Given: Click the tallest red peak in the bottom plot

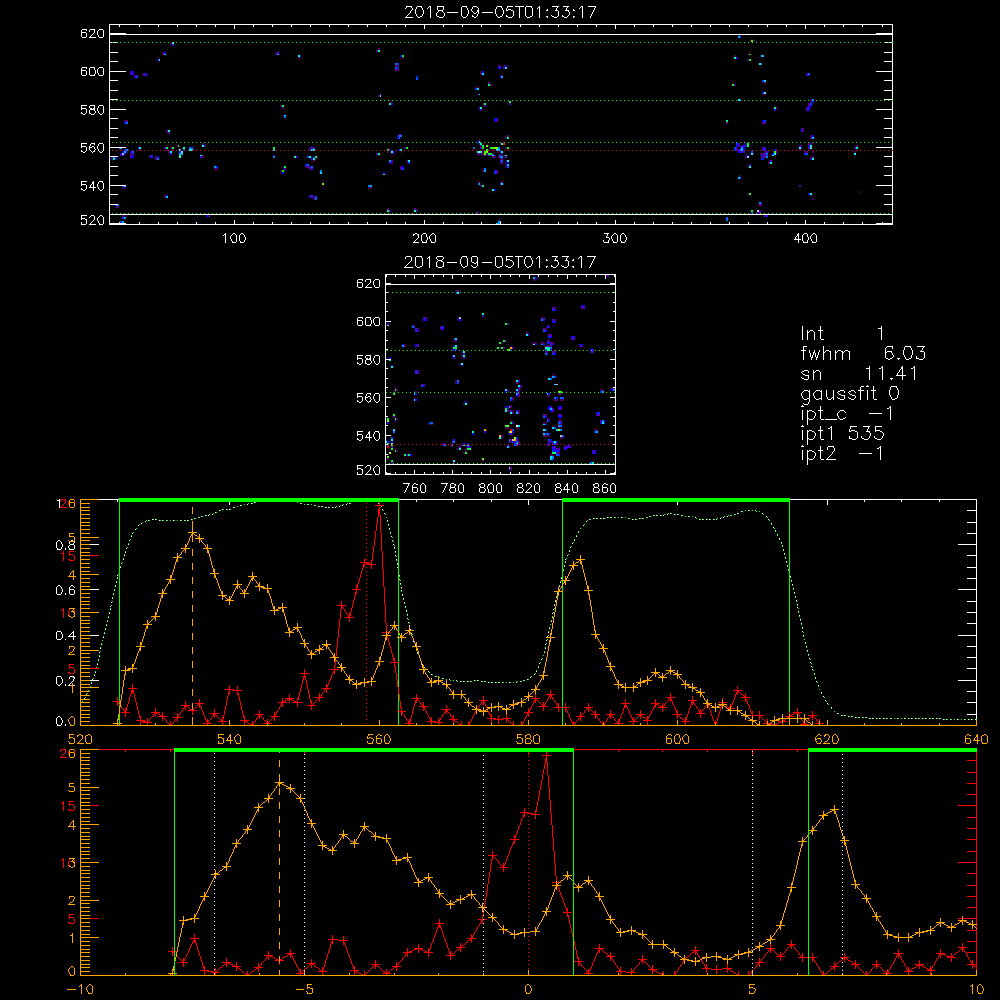Looking at the screenshot, I should [546, 756].
